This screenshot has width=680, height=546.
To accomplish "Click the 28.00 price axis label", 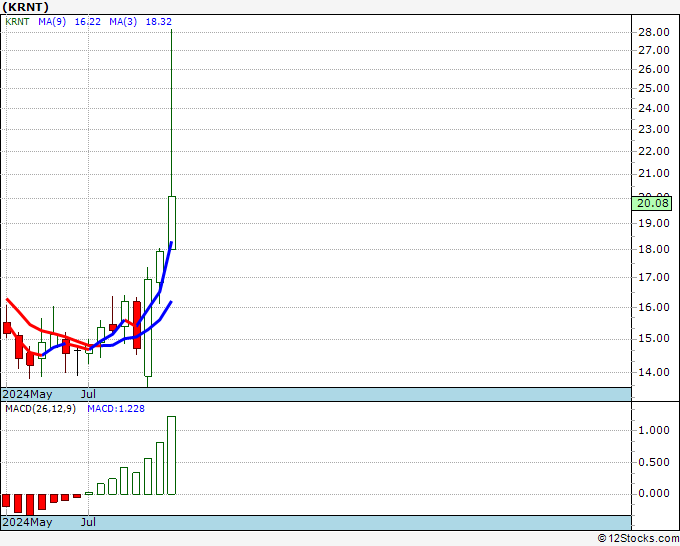I will [654, 32].
